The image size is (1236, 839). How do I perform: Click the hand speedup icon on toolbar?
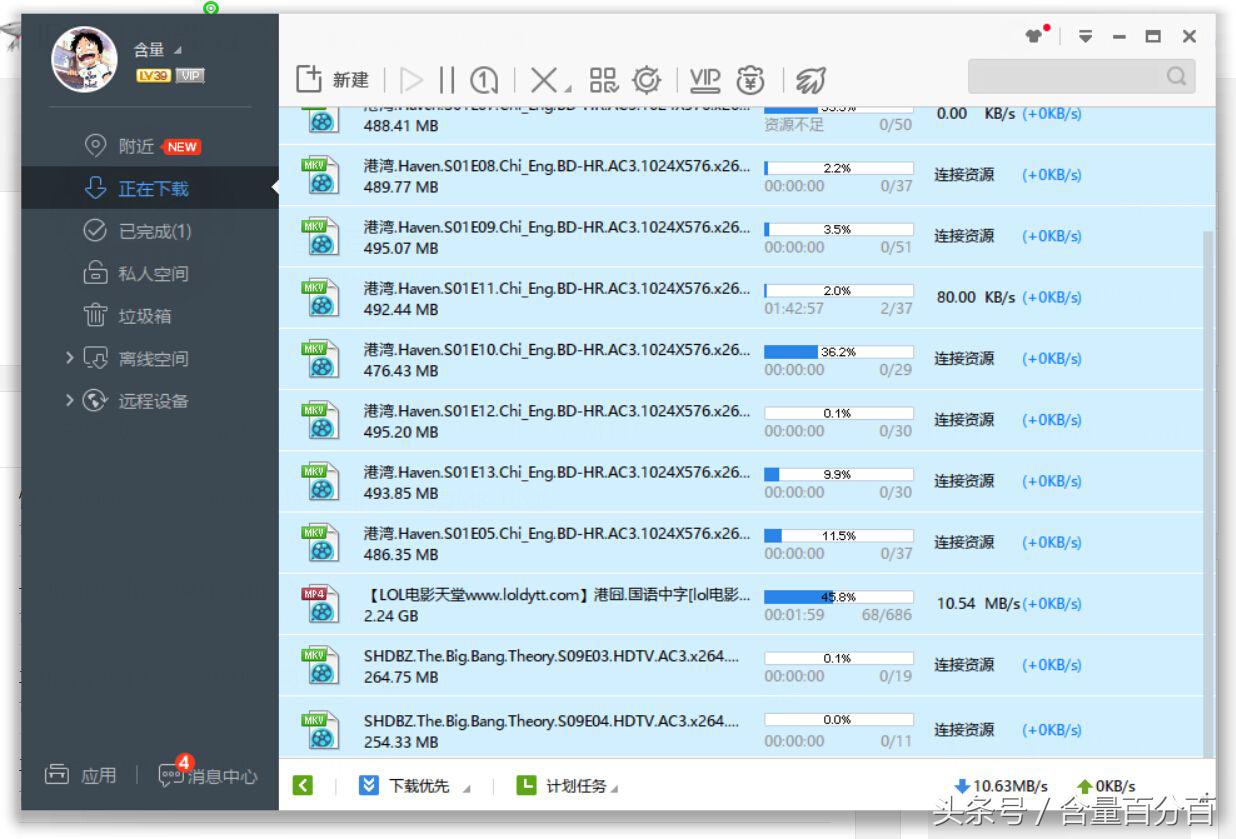(810, 78)
